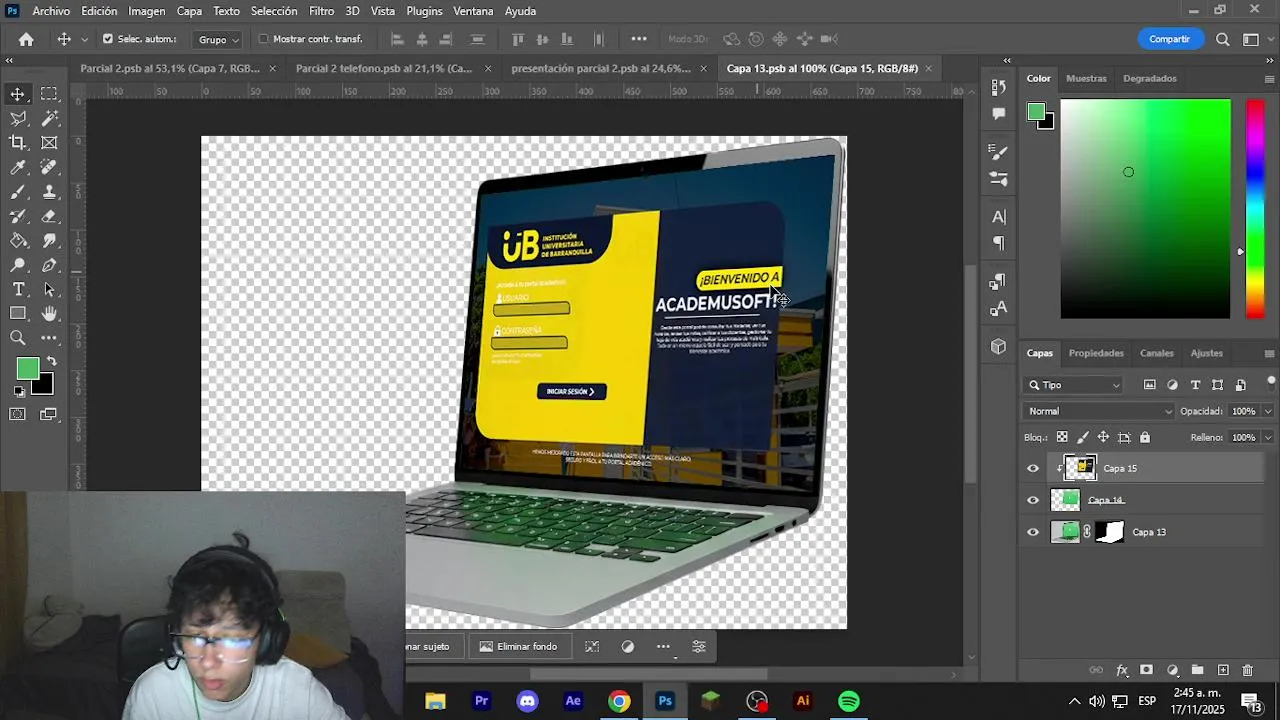Image resolution: width=1280 pixels, height=720 pixels.
Task: Select the Polygonal Lasso tool
Action: (18, 118)
